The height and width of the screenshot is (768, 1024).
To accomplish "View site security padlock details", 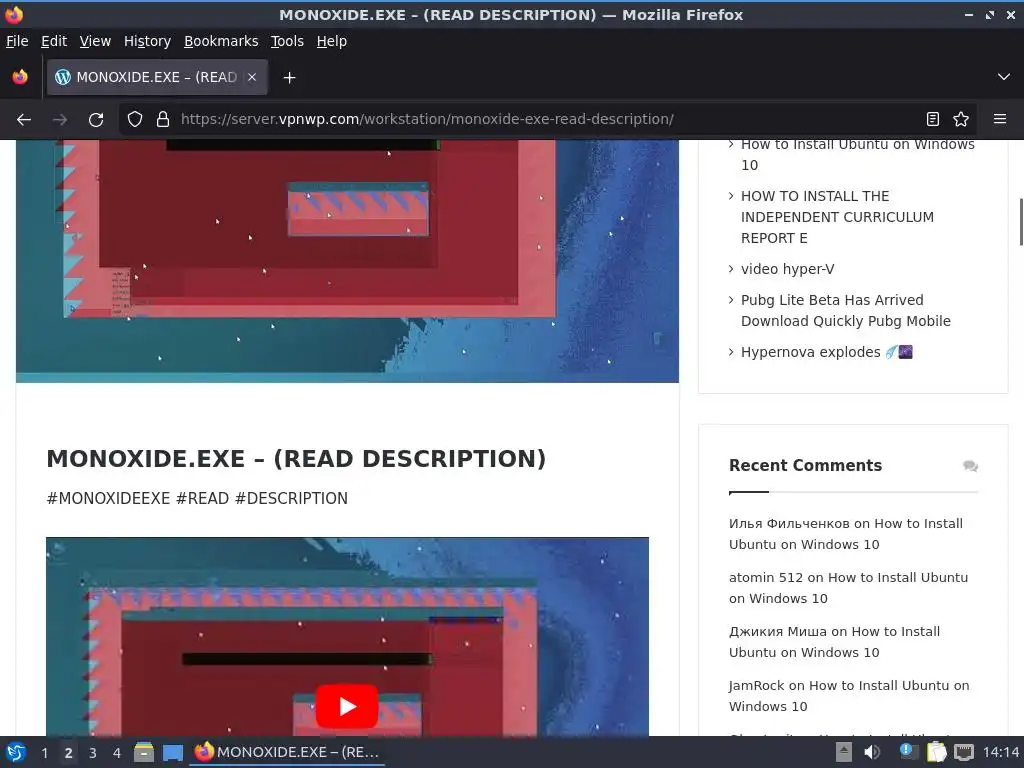I will (x=163, y=120).
